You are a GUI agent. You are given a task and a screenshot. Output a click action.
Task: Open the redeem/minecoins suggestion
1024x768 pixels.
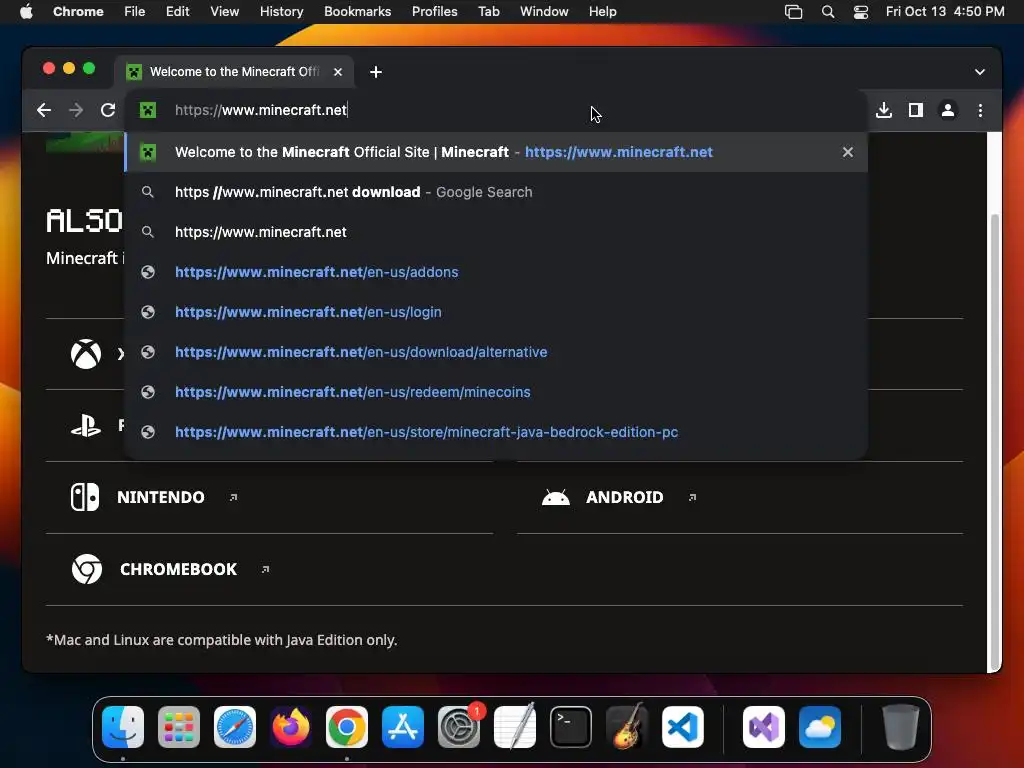[496, 392]
